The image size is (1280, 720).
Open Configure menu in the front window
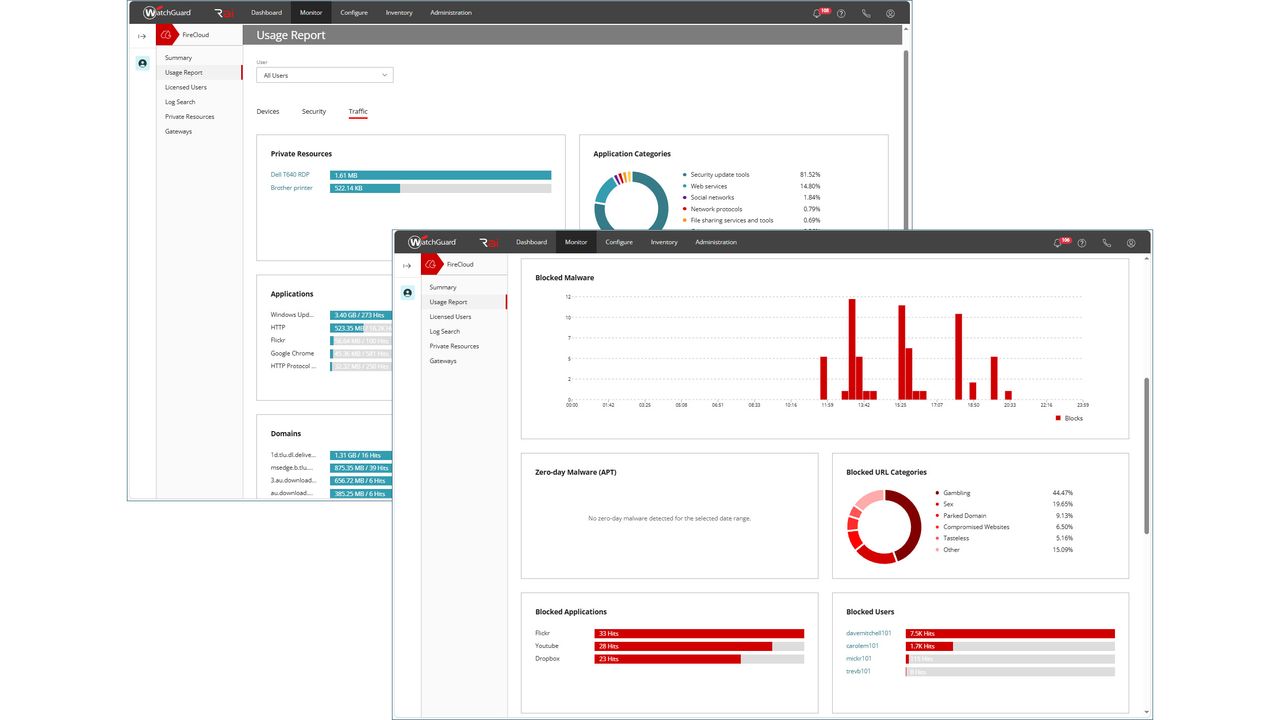click(x=619, y=242)
